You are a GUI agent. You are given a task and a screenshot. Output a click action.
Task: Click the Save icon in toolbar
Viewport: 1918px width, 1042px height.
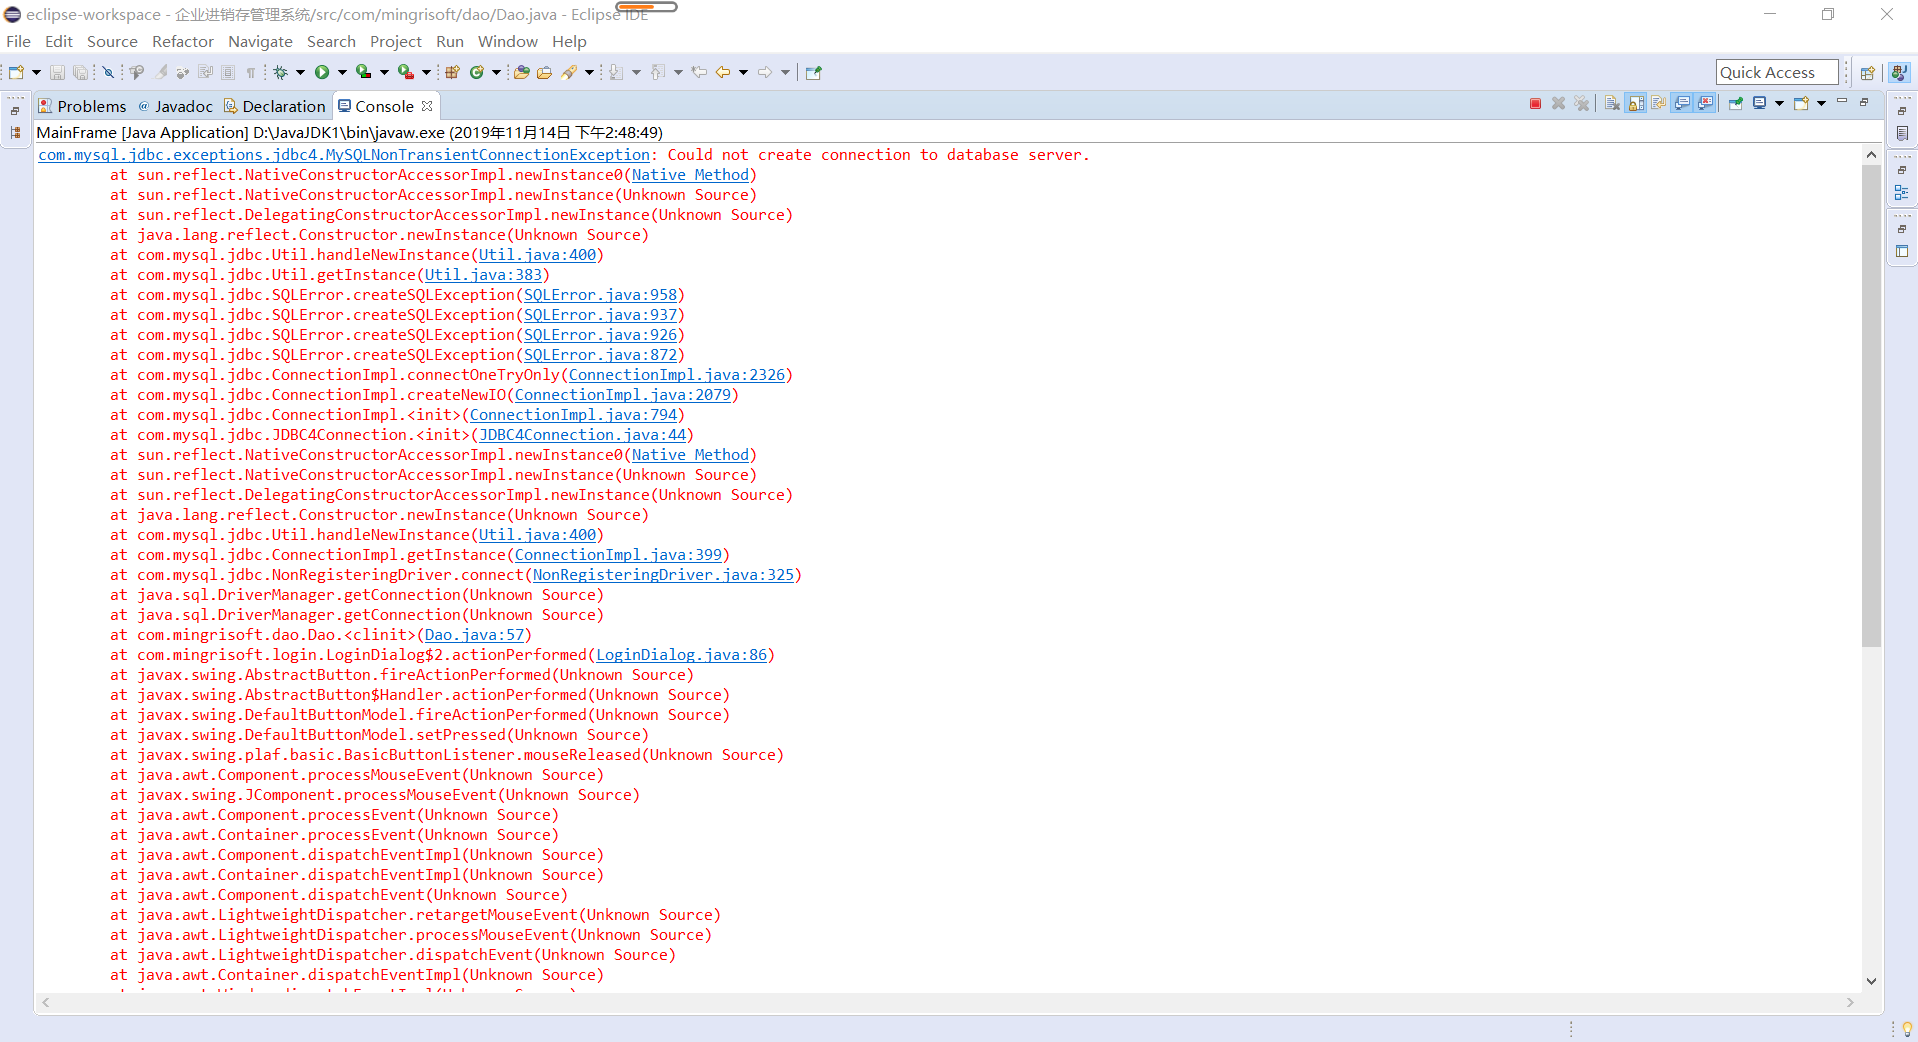click(x=57, y=72)
